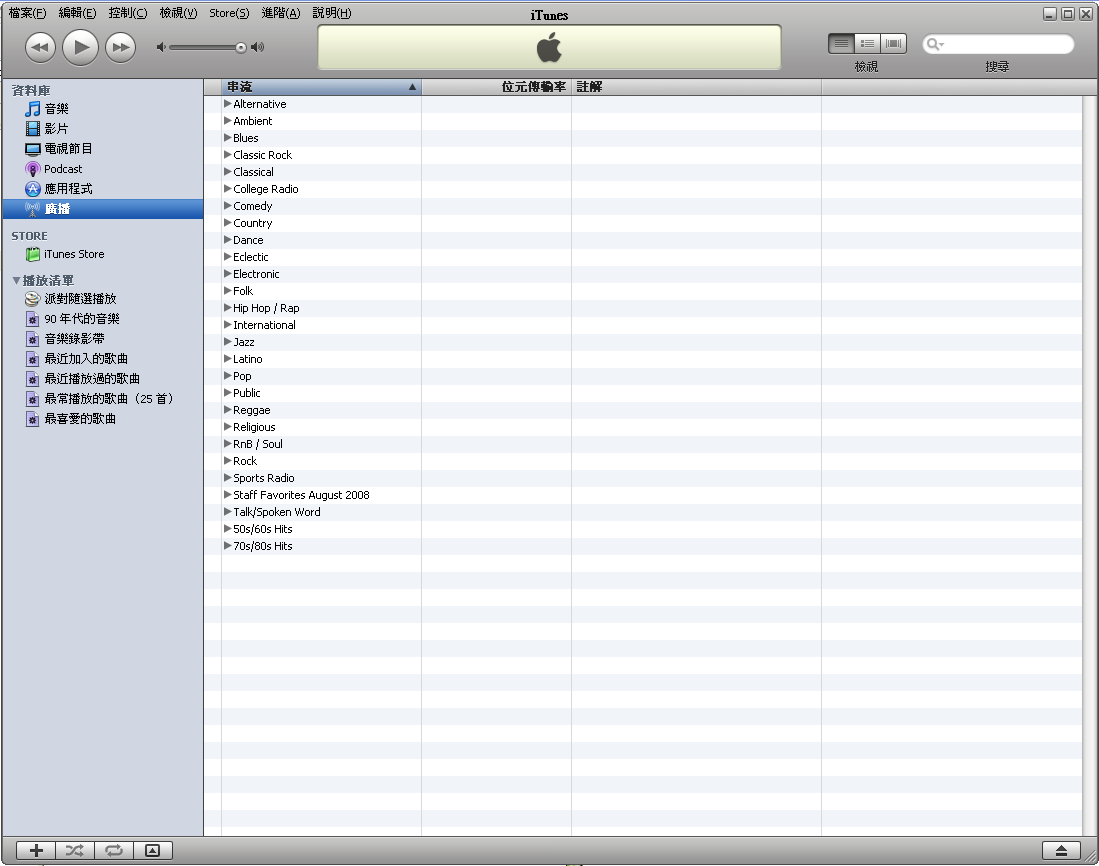Sort by the 串流 stream column header
The image size is (1099, 866).
321,87
